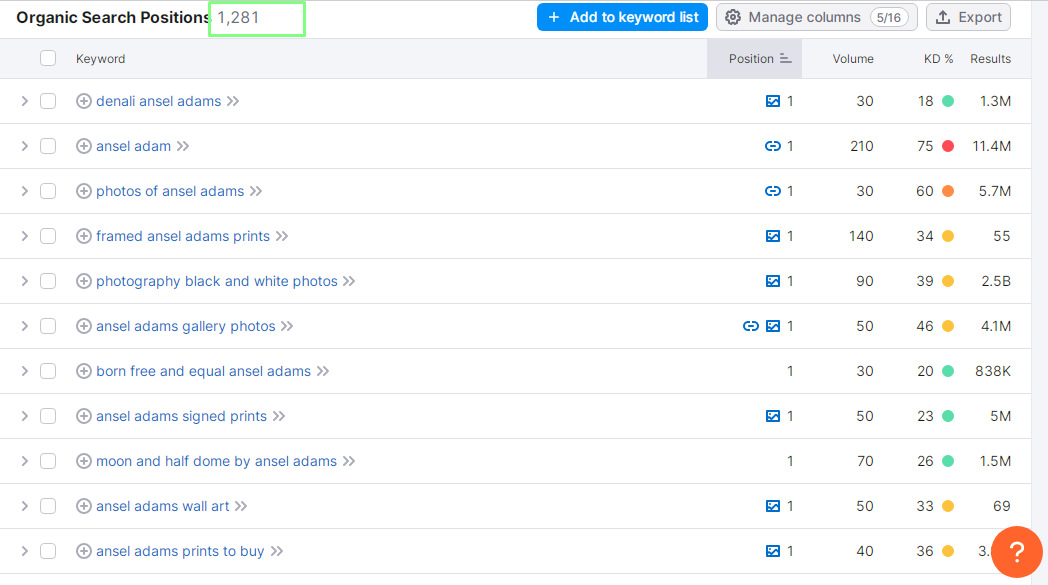This screenshot has height=585, width=1048.
Task: Expand the 'ansel adams signed prints' row
Action: tap(25, 416)
